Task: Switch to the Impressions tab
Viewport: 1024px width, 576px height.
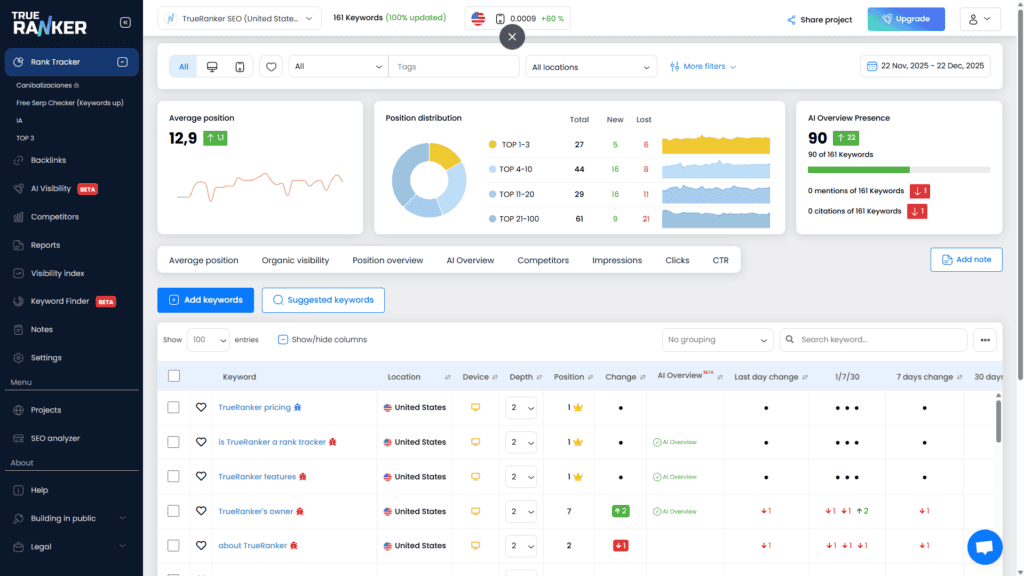Action: [x=616, y=260]
